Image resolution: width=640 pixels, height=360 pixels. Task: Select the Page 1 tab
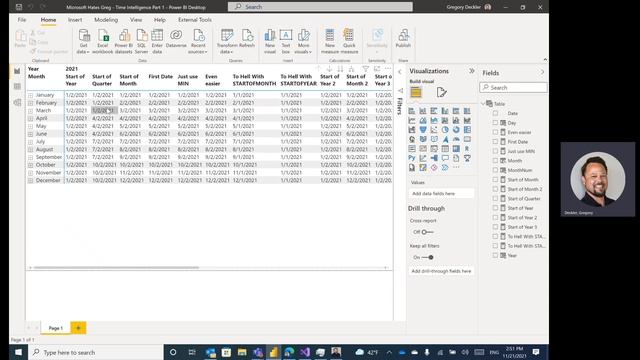coord(56,328)
